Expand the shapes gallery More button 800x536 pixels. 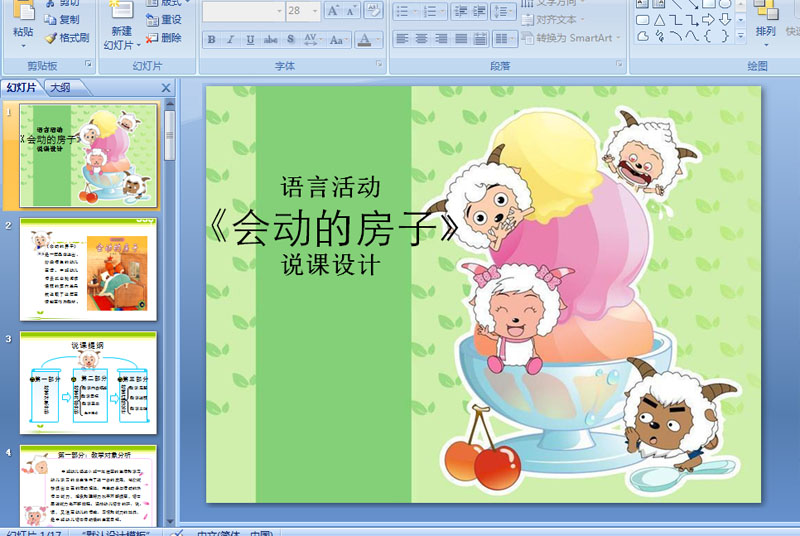(741, 36)
